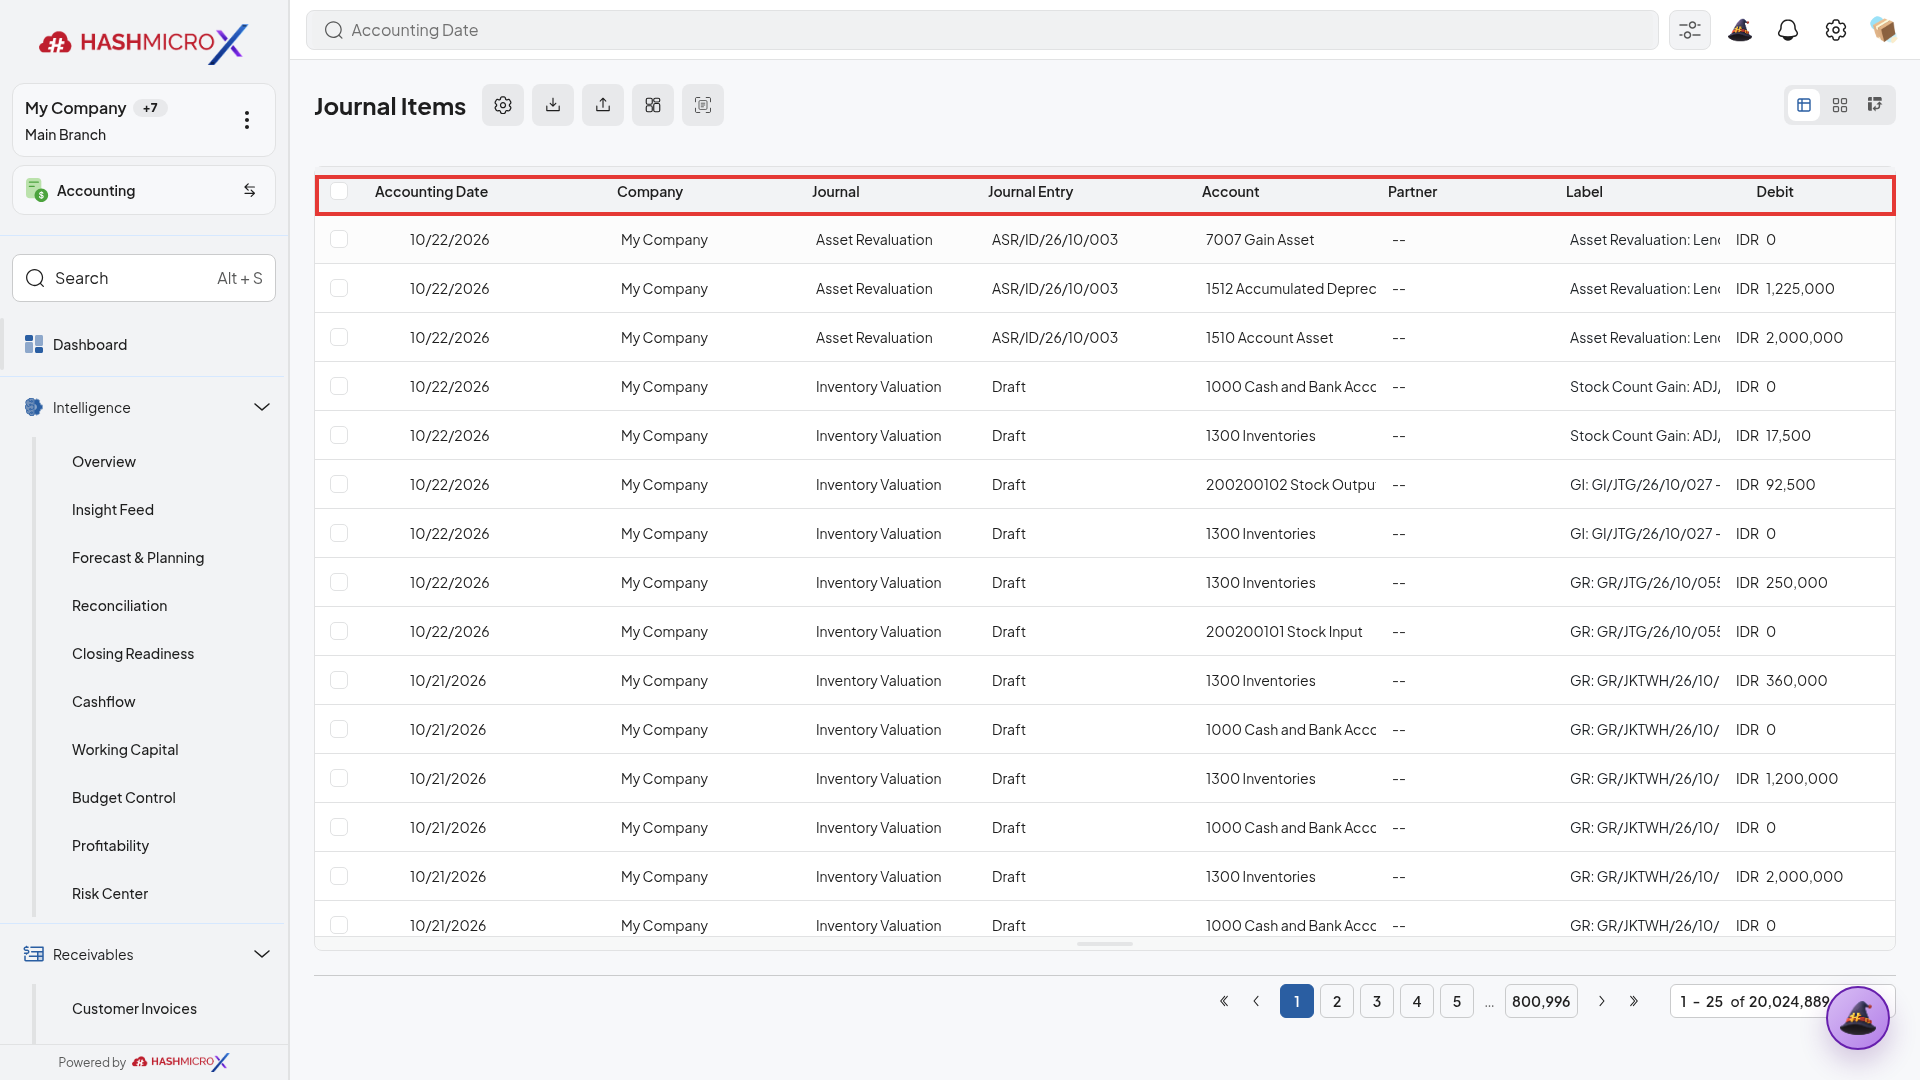The height and width of the screenshot is (1080, 1920).
Task: Open the widgets grid icon in toolbar
Action: click(x=653, y=105)
